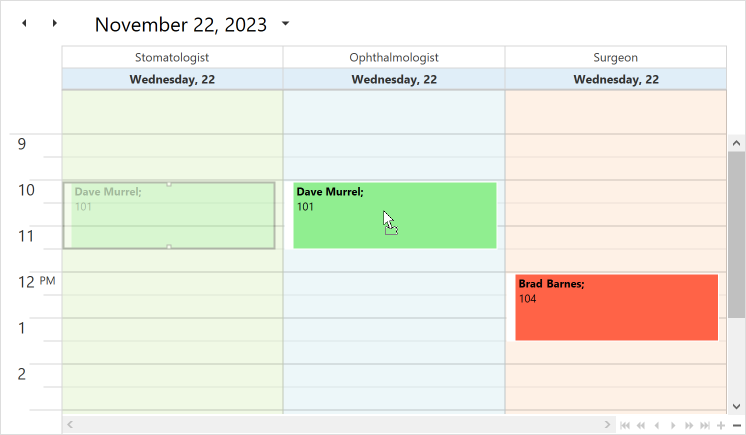This screenshot has height=435, width=746.
Task: Select the Brad Barnes appointment
Action: (616, 307)
